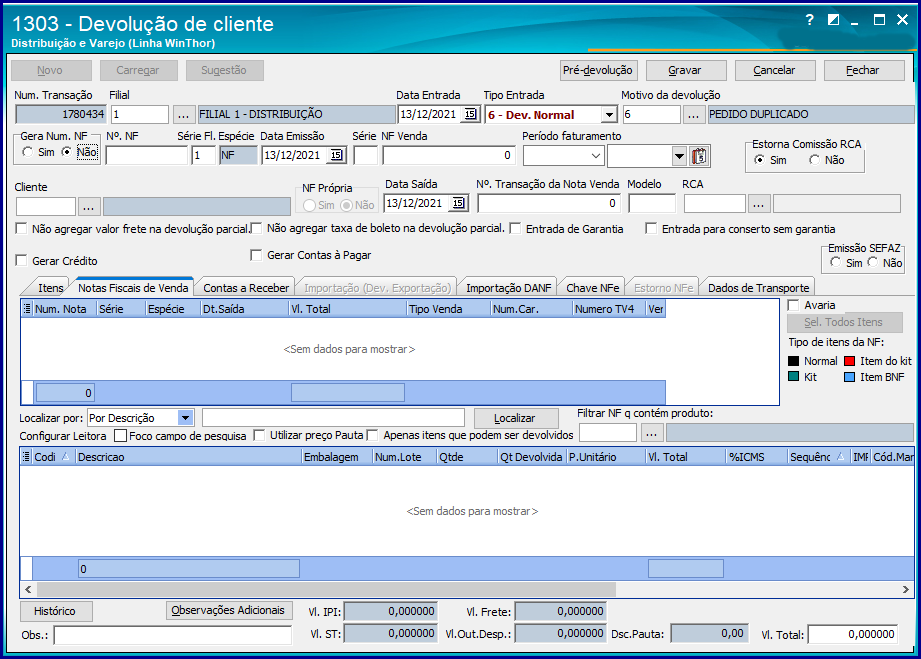Viewport: 921px width, 659px height.
Task: Click the blue Item BNF color swatch
Action: click(x=849, y=377)
